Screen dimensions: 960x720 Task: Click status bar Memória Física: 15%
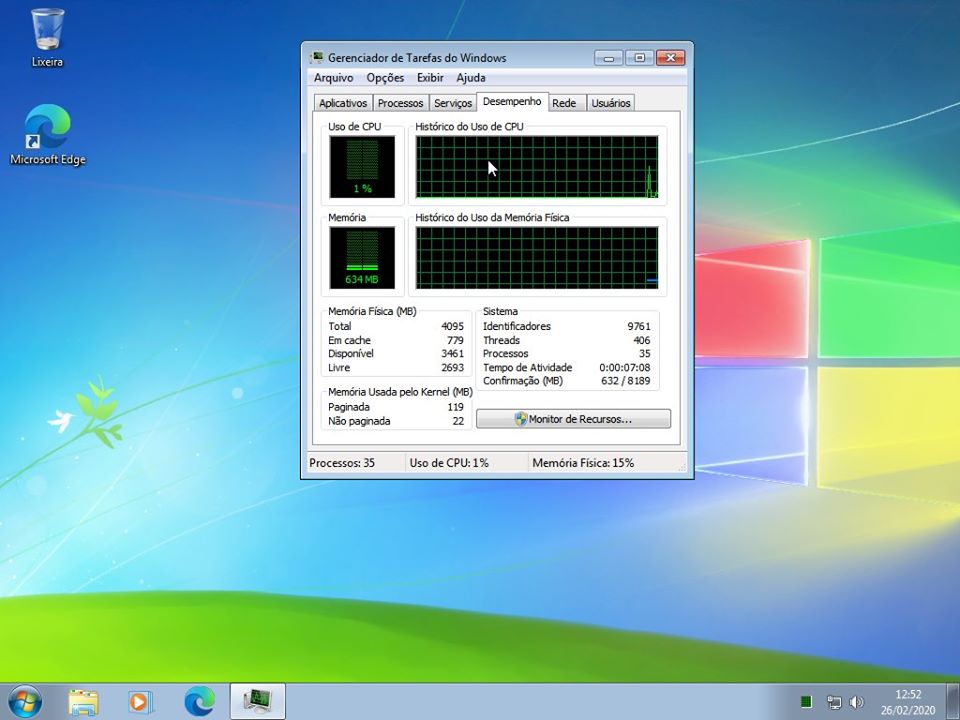pyautogui.click(x=583, y=463)
